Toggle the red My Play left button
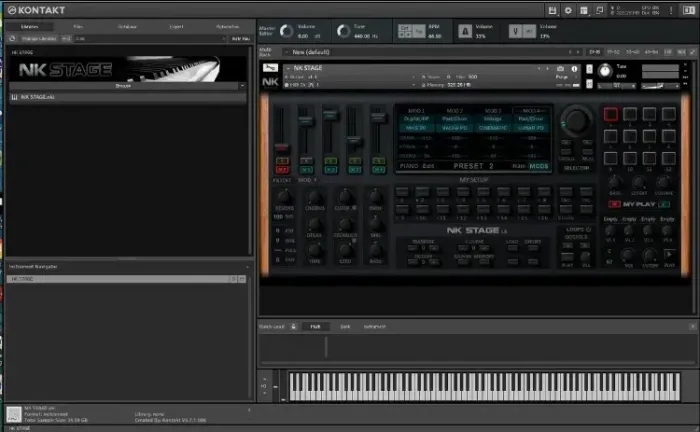The height and width of the screenshot is (432, 700). tap(614, 204)
